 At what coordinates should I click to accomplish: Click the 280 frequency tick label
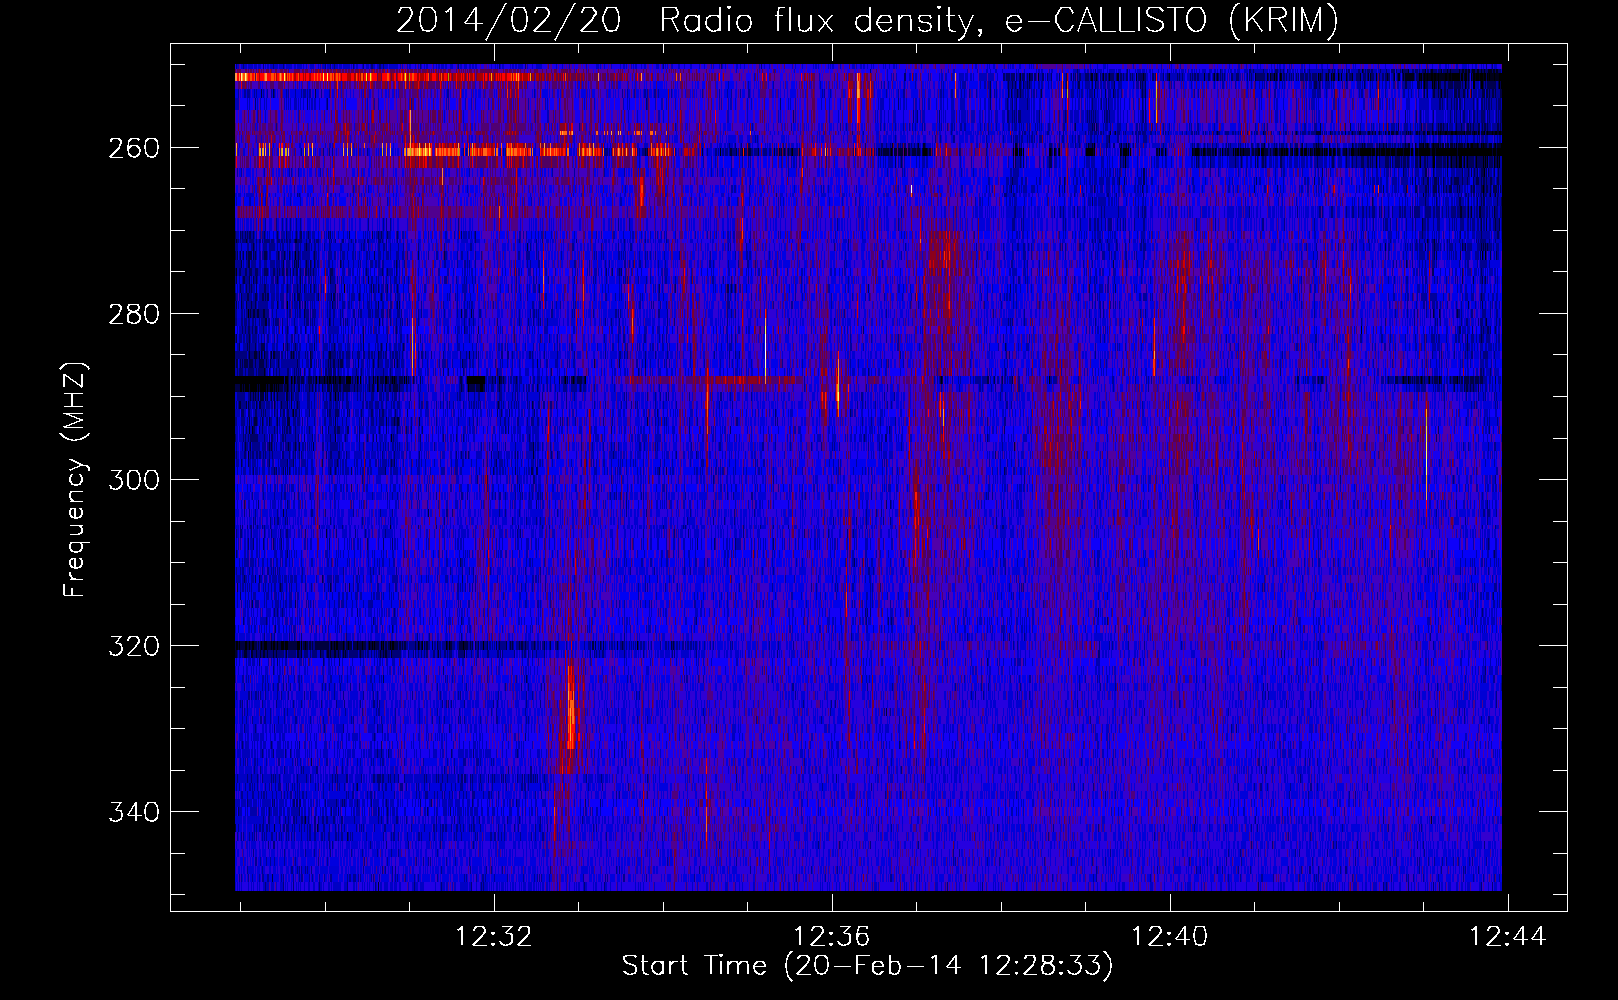pos(133,314)
